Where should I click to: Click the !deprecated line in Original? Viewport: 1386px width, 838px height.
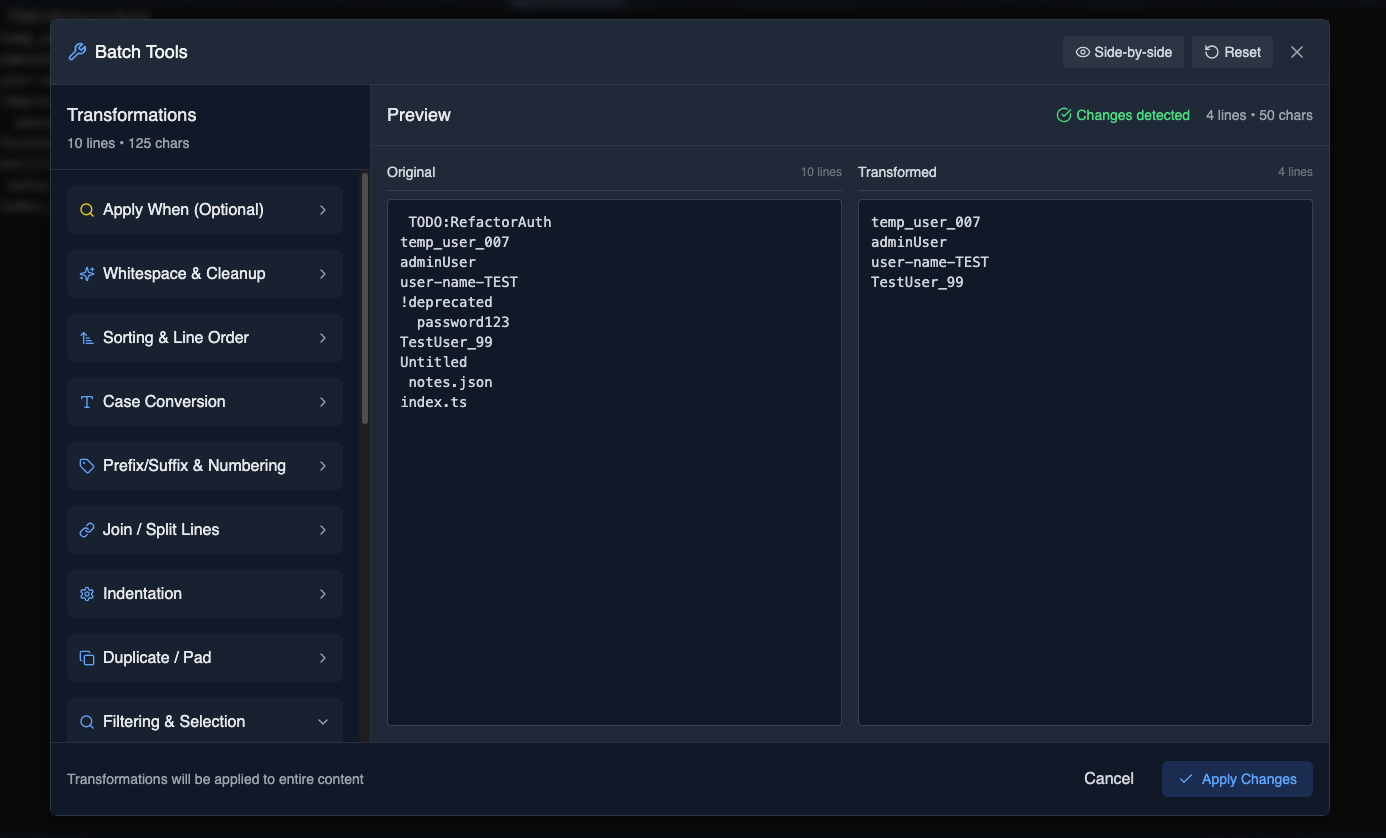(446, 302)
